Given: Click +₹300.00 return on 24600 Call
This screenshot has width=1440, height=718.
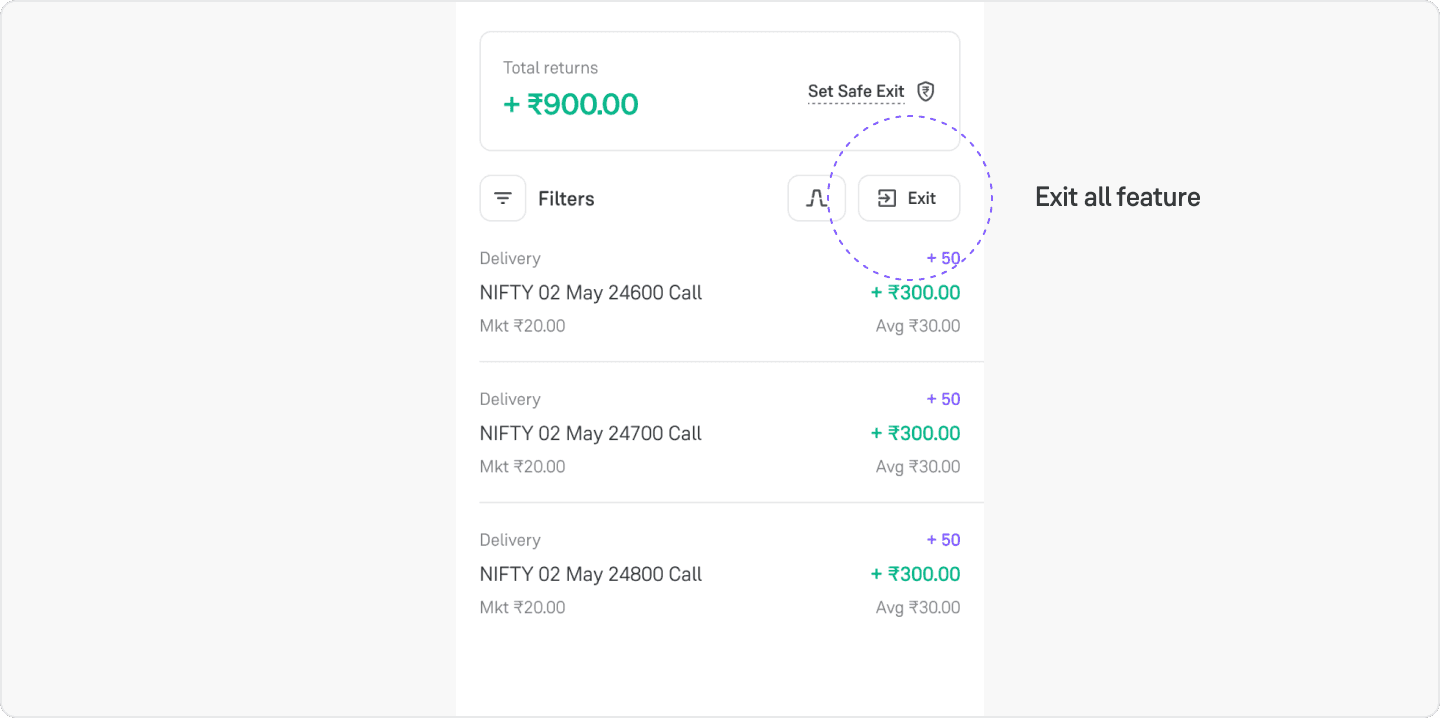Looking at the screenshot, I should pos(915,293).
